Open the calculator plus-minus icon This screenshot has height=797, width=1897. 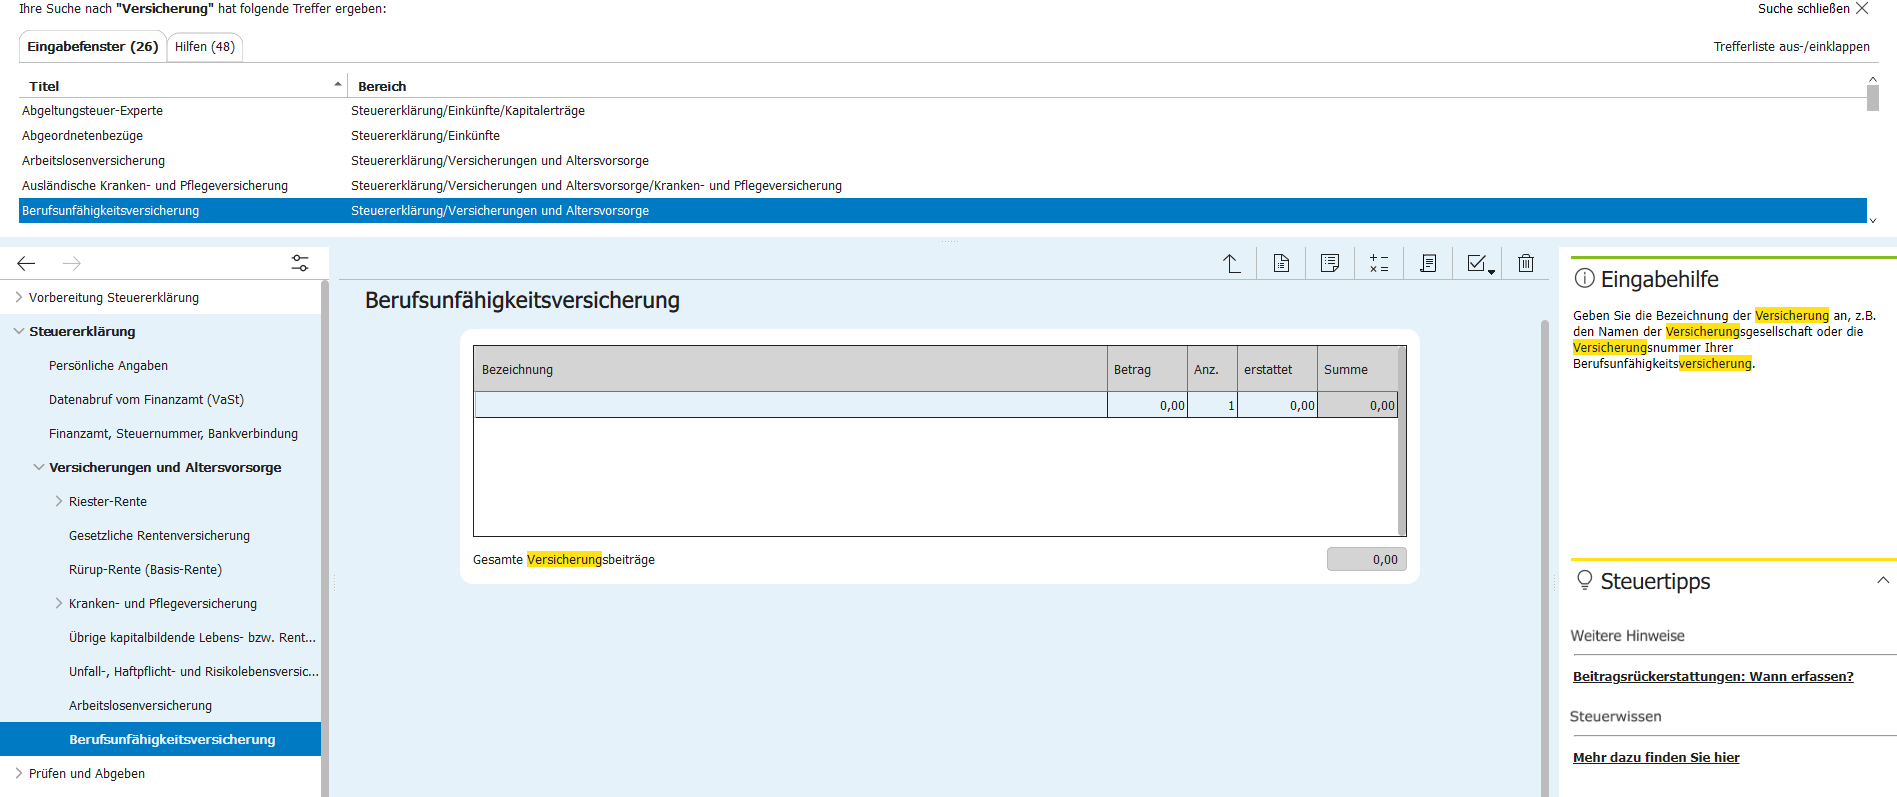click(1378, 263)
